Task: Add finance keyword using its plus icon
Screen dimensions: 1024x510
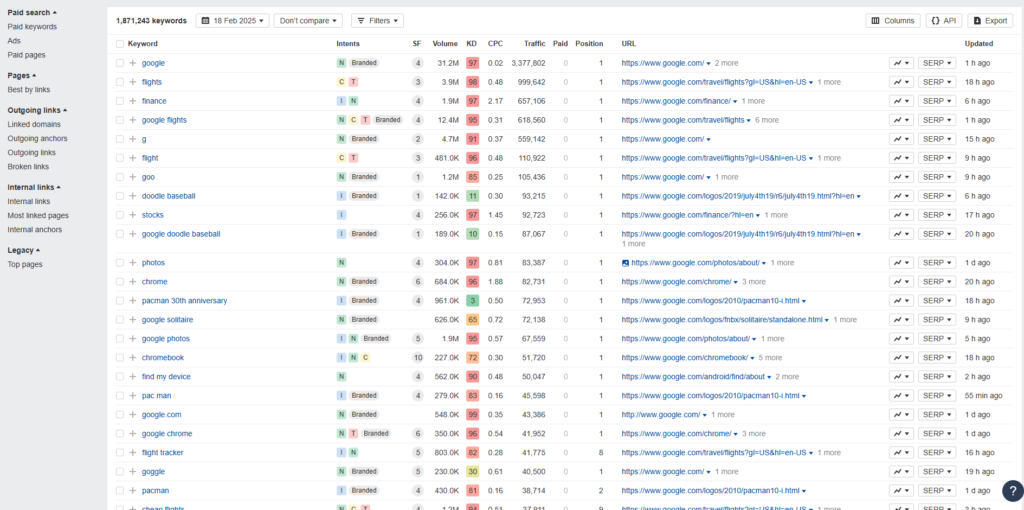Action: click(133, 101)
